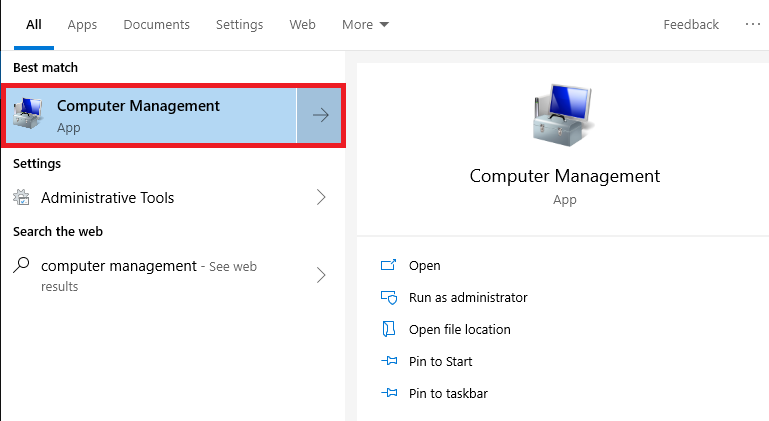Click the Feedback link
The width and height of the screenshot is (769, 421).
pos(691,25)
